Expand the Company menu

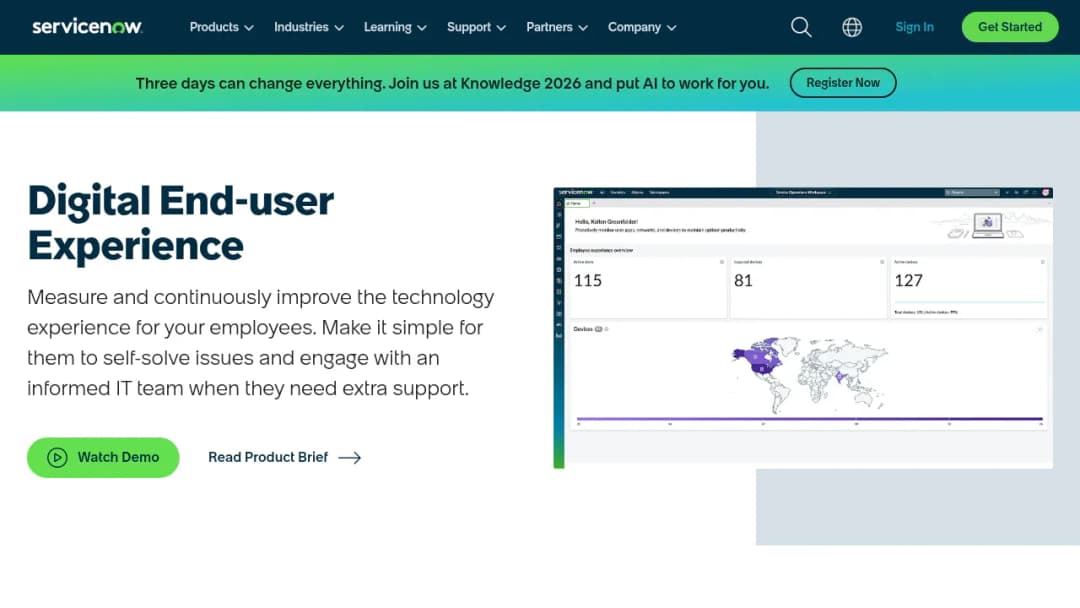click(642, 27)
